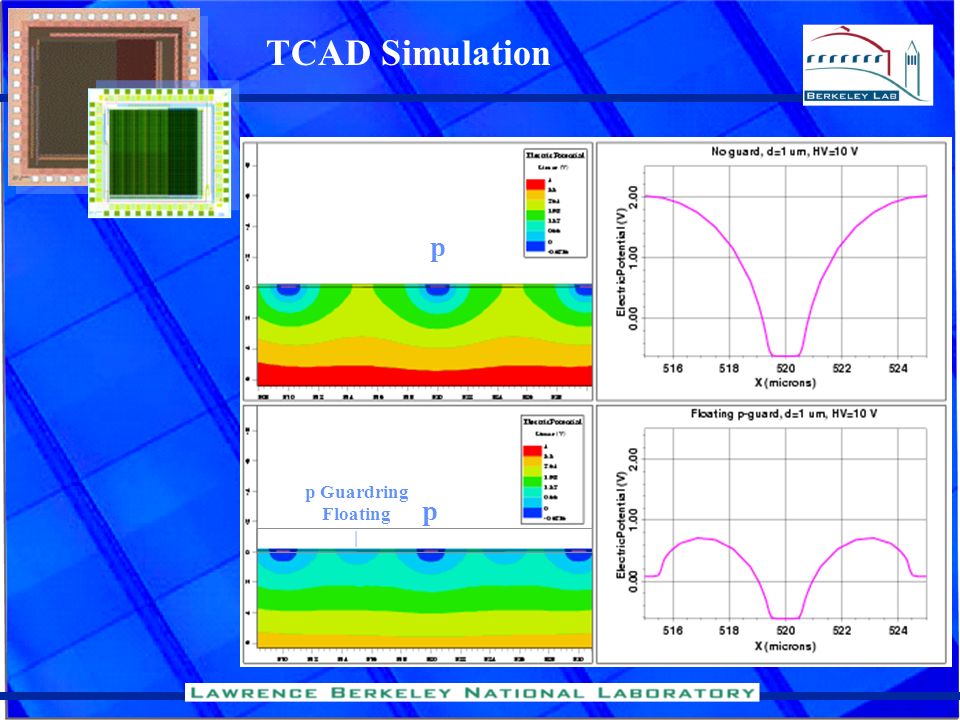Click the "TCAD Simulation" slide title

click(408, 53)
